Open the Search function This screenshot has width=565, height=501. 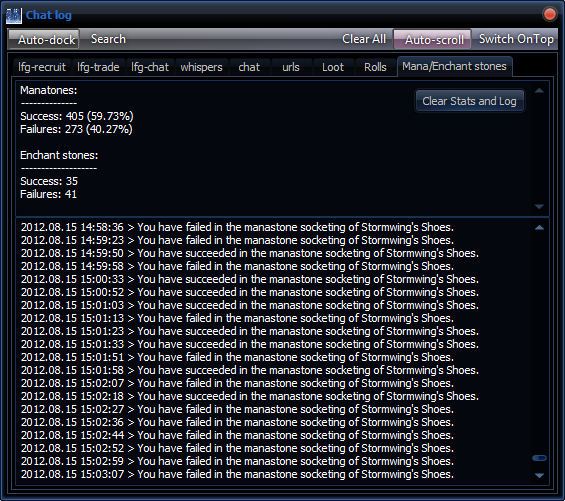coord(108,39)
